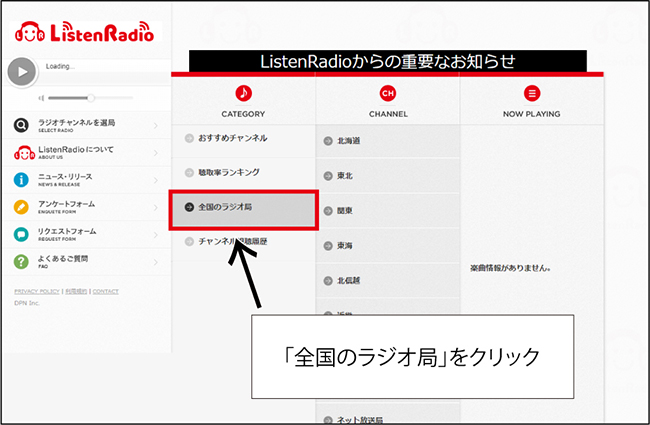Select 関東 channel region

pyautogui.click(x=388, y=211)
